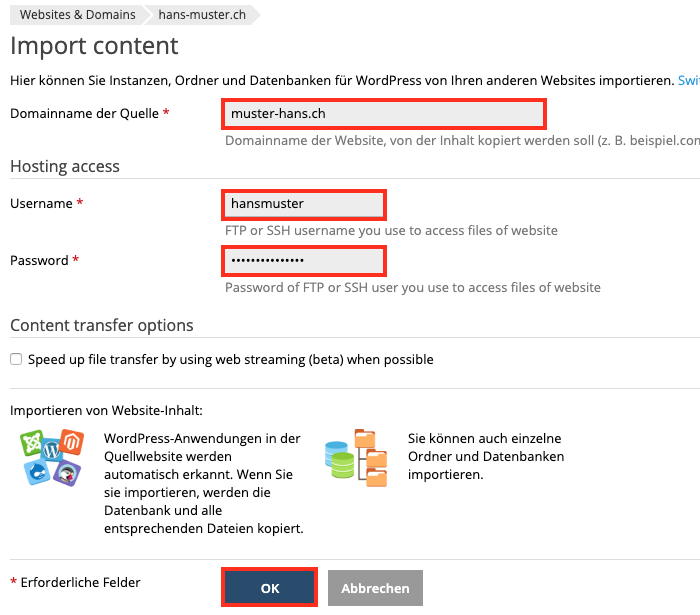
Task: Select the Password input field
Action: (x=302, y=261)
